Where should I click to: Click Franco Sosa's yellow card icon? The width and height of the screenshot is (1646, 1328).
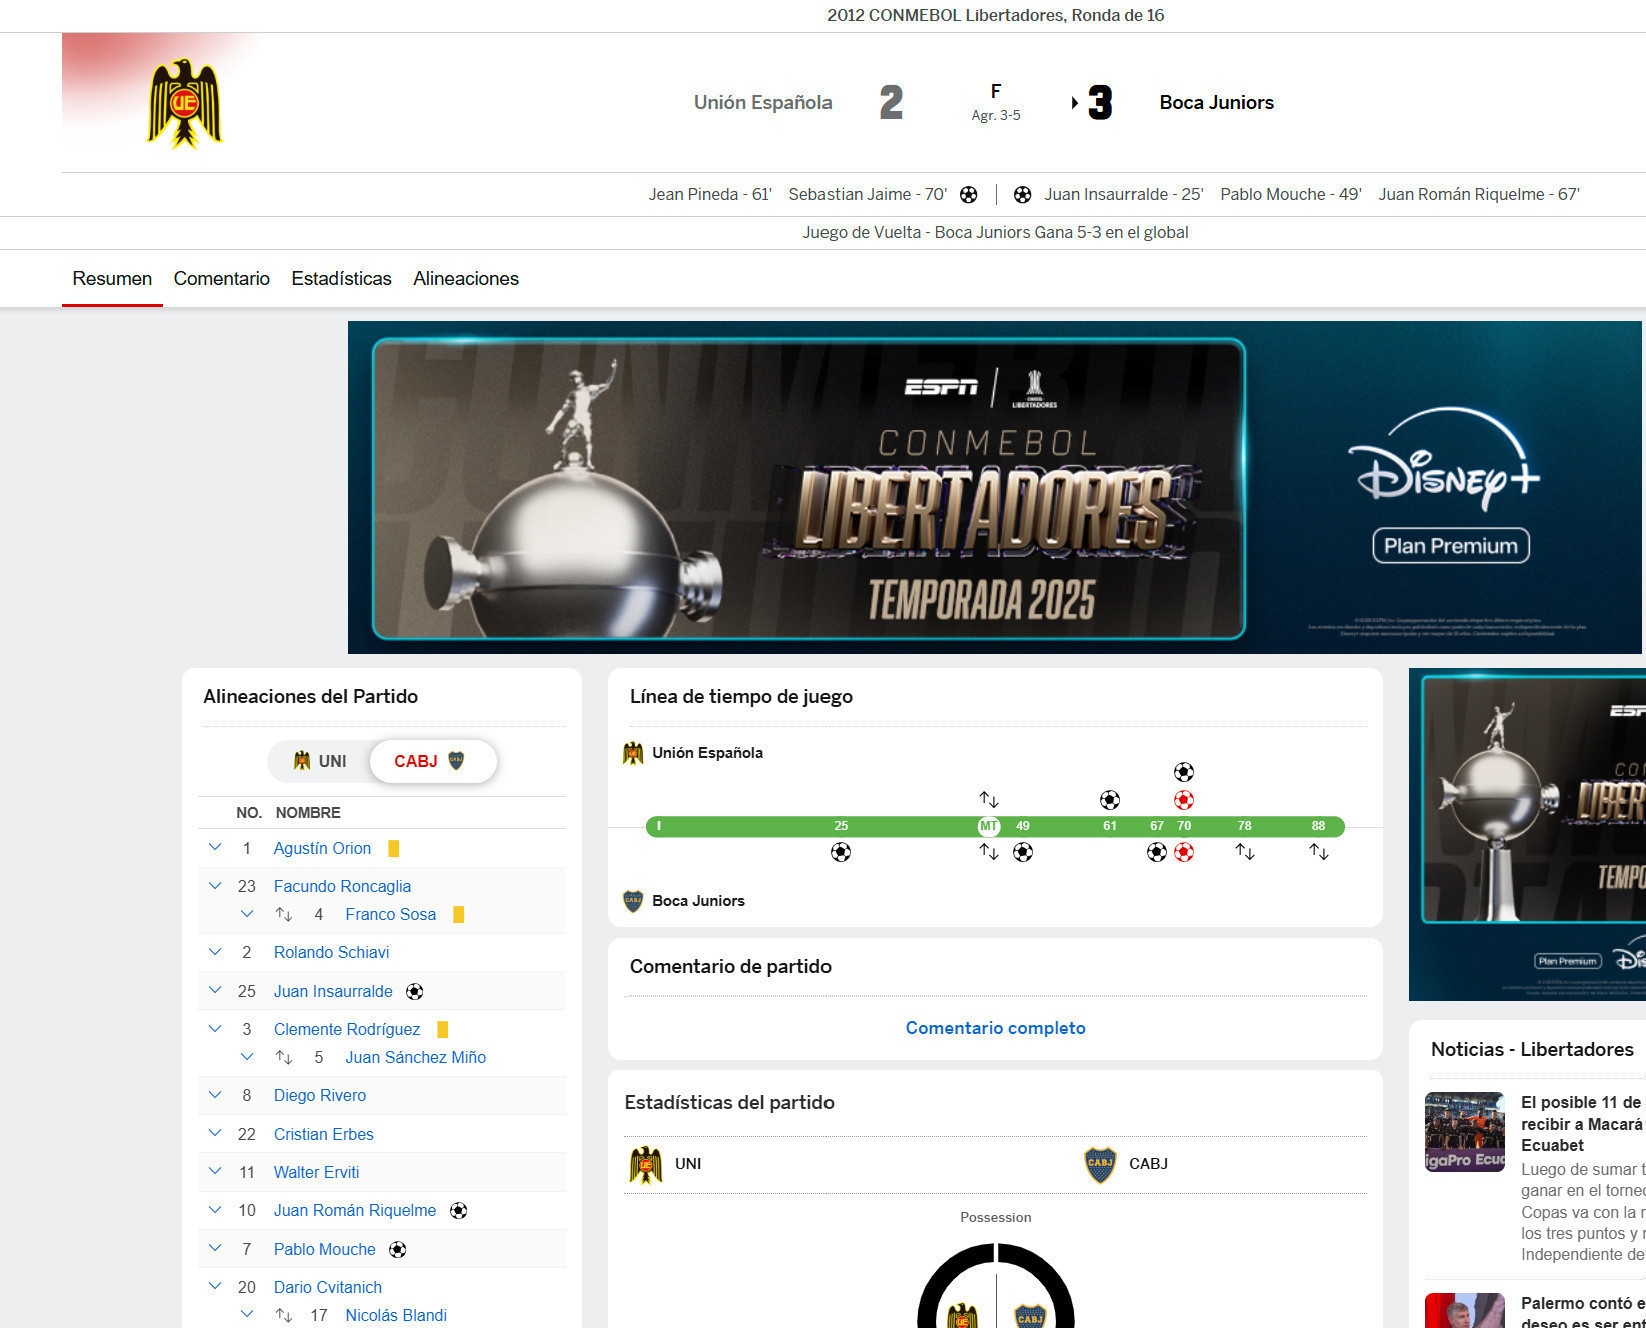click(x=459, y=914)
